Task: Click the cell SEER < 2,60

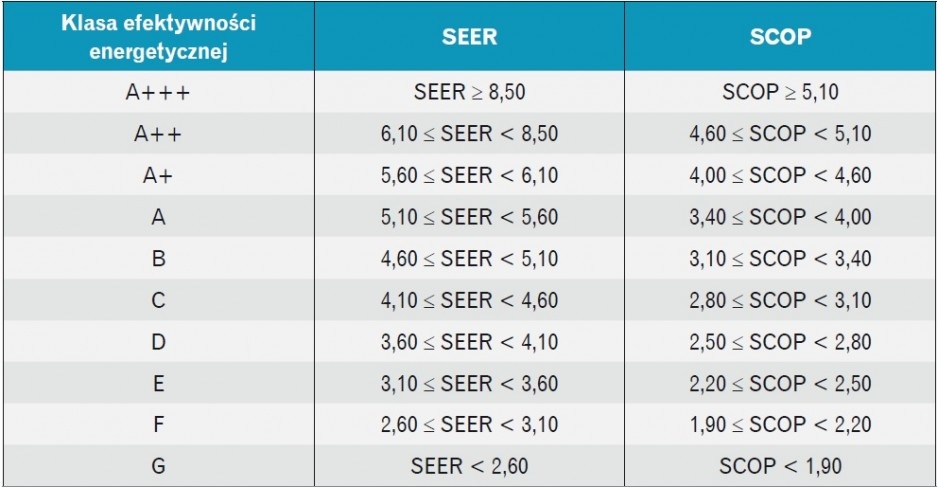Action: pyautogui.click(x=470, y=465)
